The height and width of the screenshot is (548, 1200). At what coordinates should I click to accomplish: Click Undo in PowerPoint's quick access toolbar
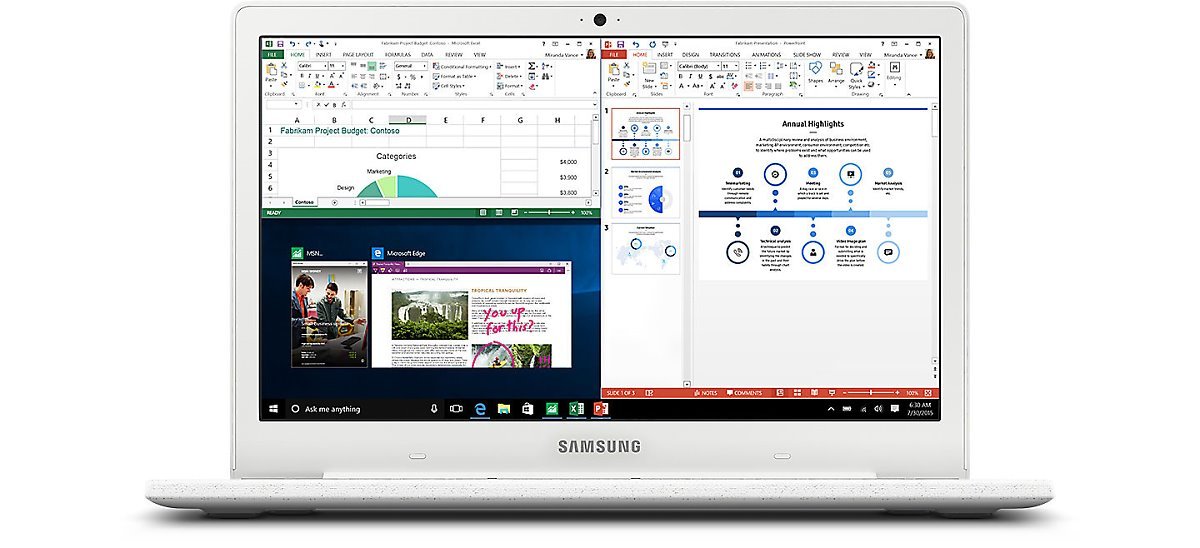tap(635, 44)
